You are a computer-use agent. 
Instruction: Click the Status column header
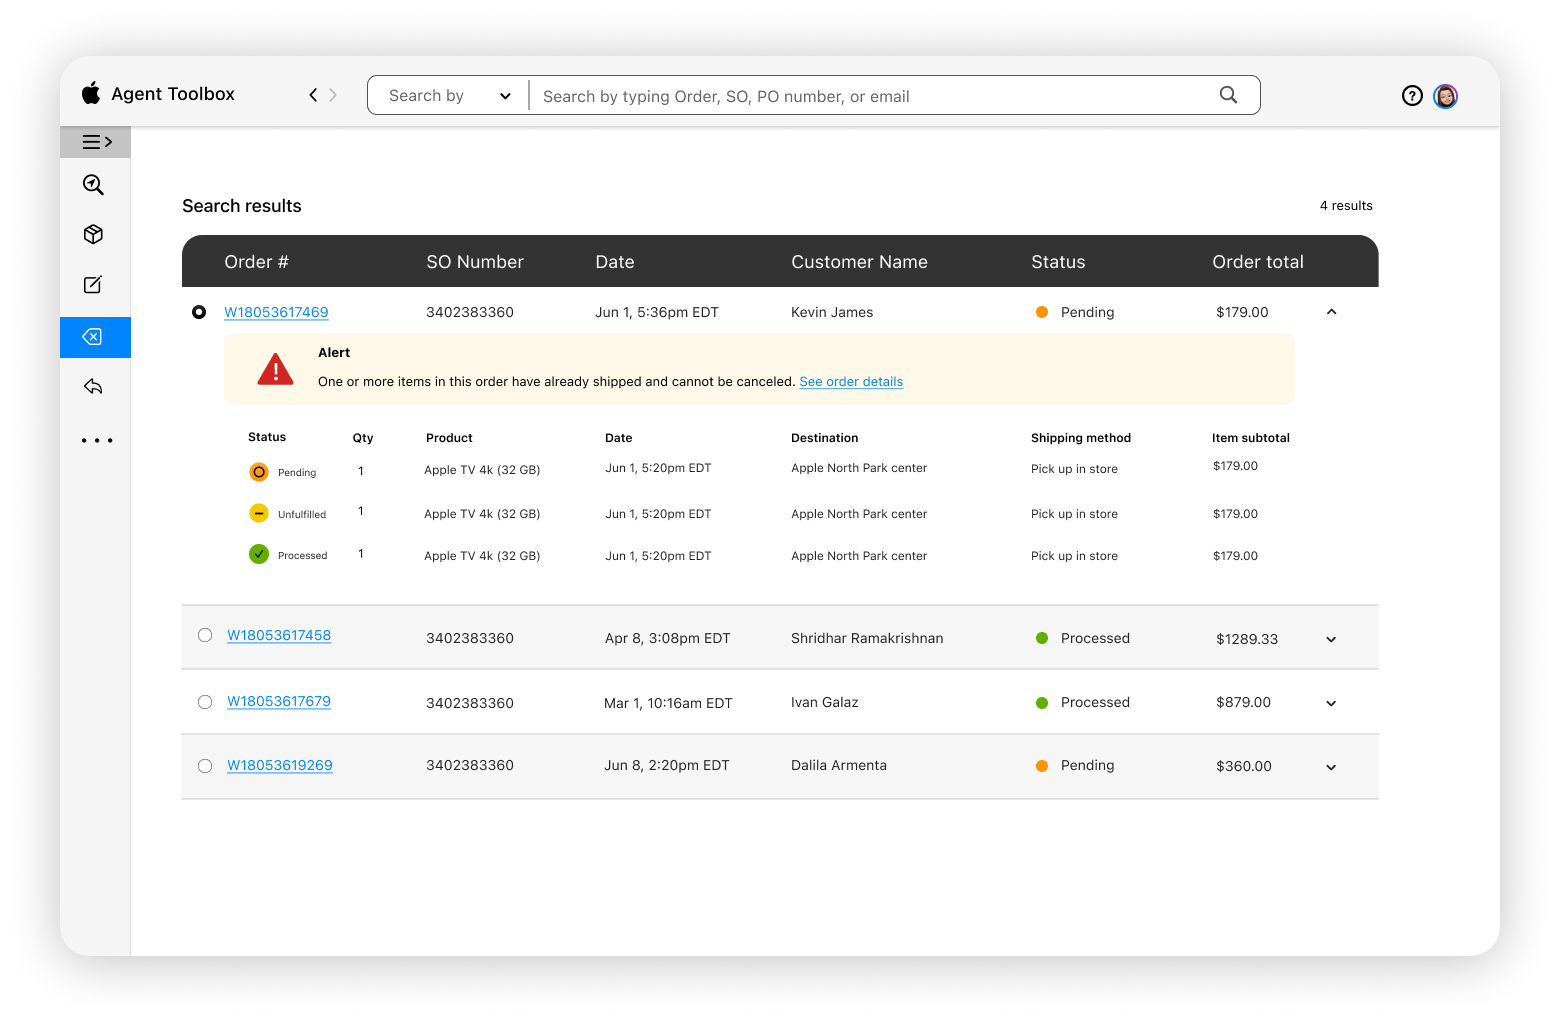coord(1058,262)
